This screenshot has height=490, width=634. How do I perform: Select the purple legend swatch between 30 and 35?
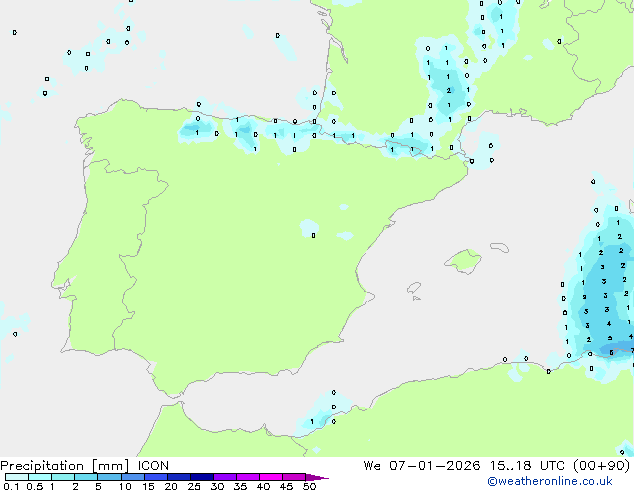(x=225, y=477)
